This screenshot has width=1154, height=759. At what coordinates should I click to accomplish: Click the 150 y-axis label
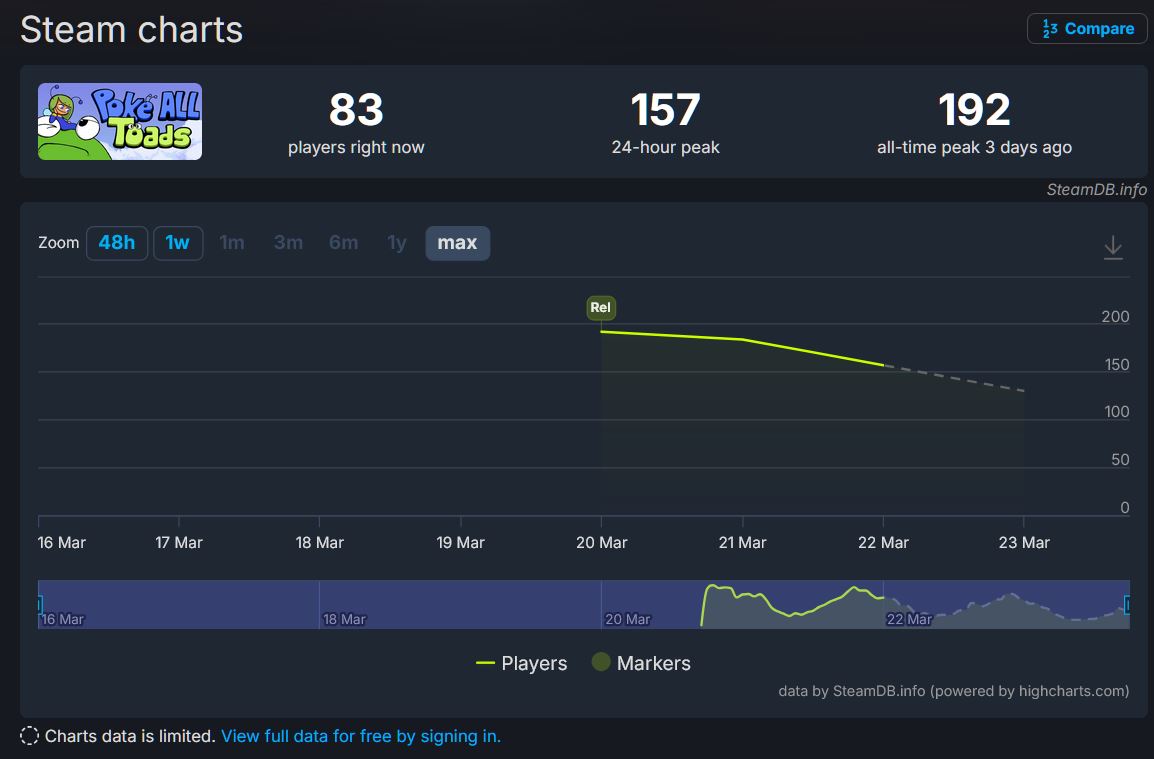[1116, 365]
